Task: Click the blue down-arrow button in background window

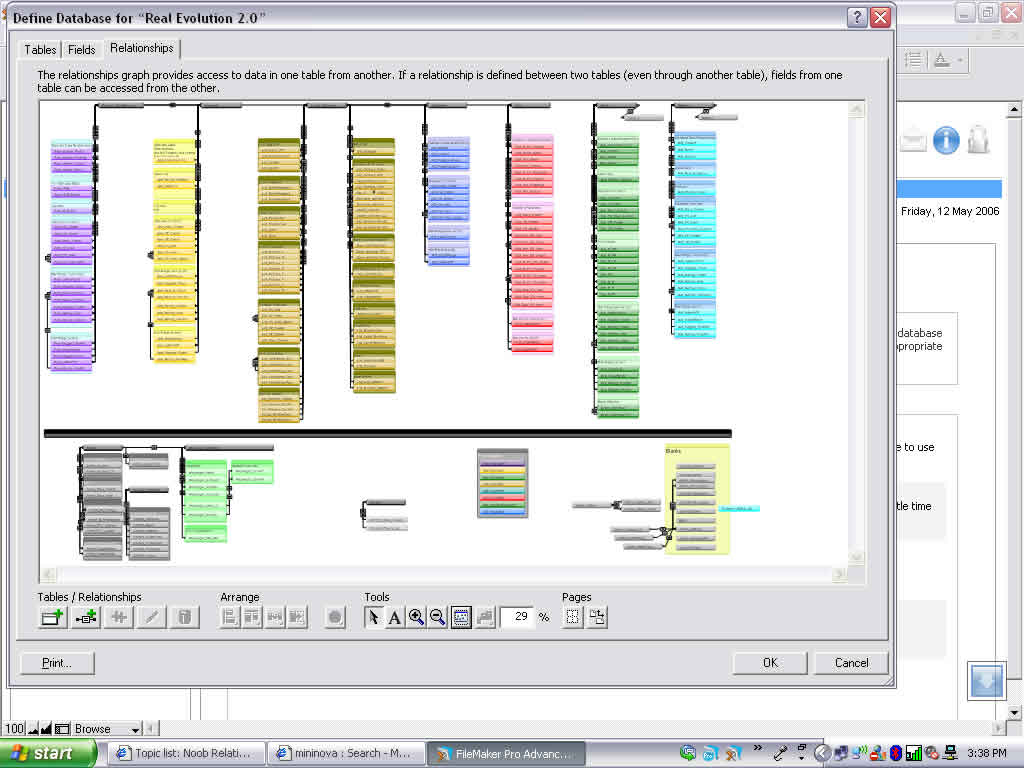Action: tap(986, 680)
